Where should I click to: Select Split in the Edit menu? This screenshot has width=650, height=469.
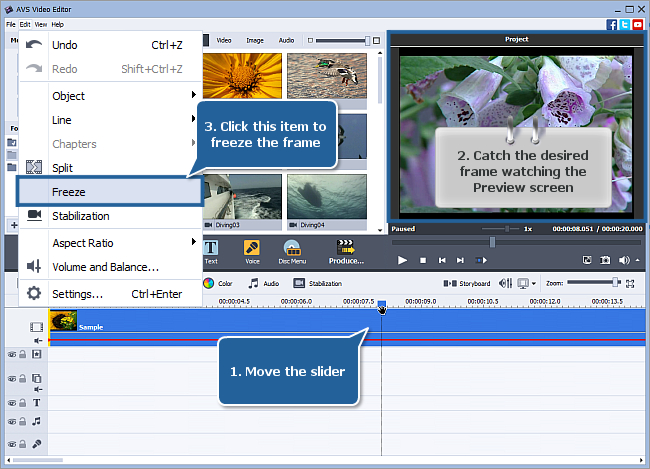110,168
